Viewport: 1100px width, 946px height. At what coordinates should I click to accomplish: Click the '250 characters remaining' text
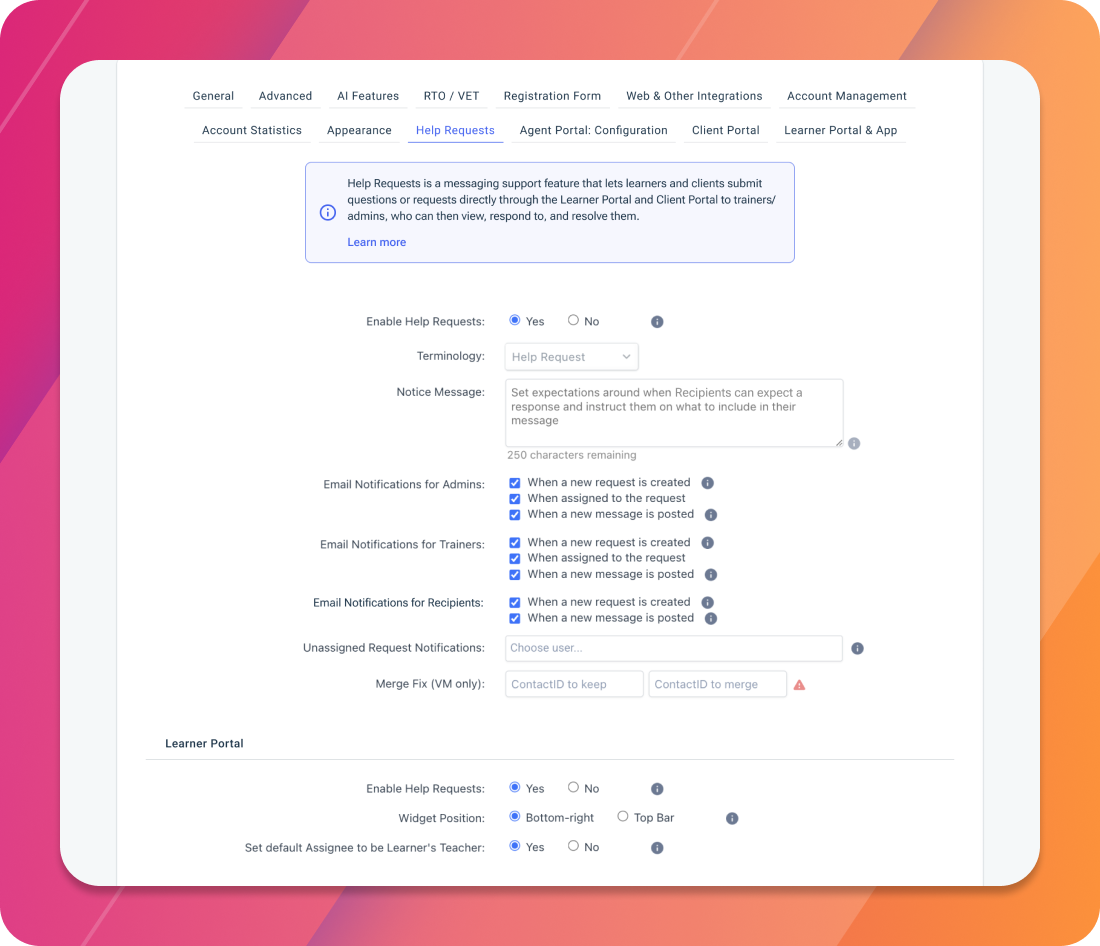[x=572, y=455]
